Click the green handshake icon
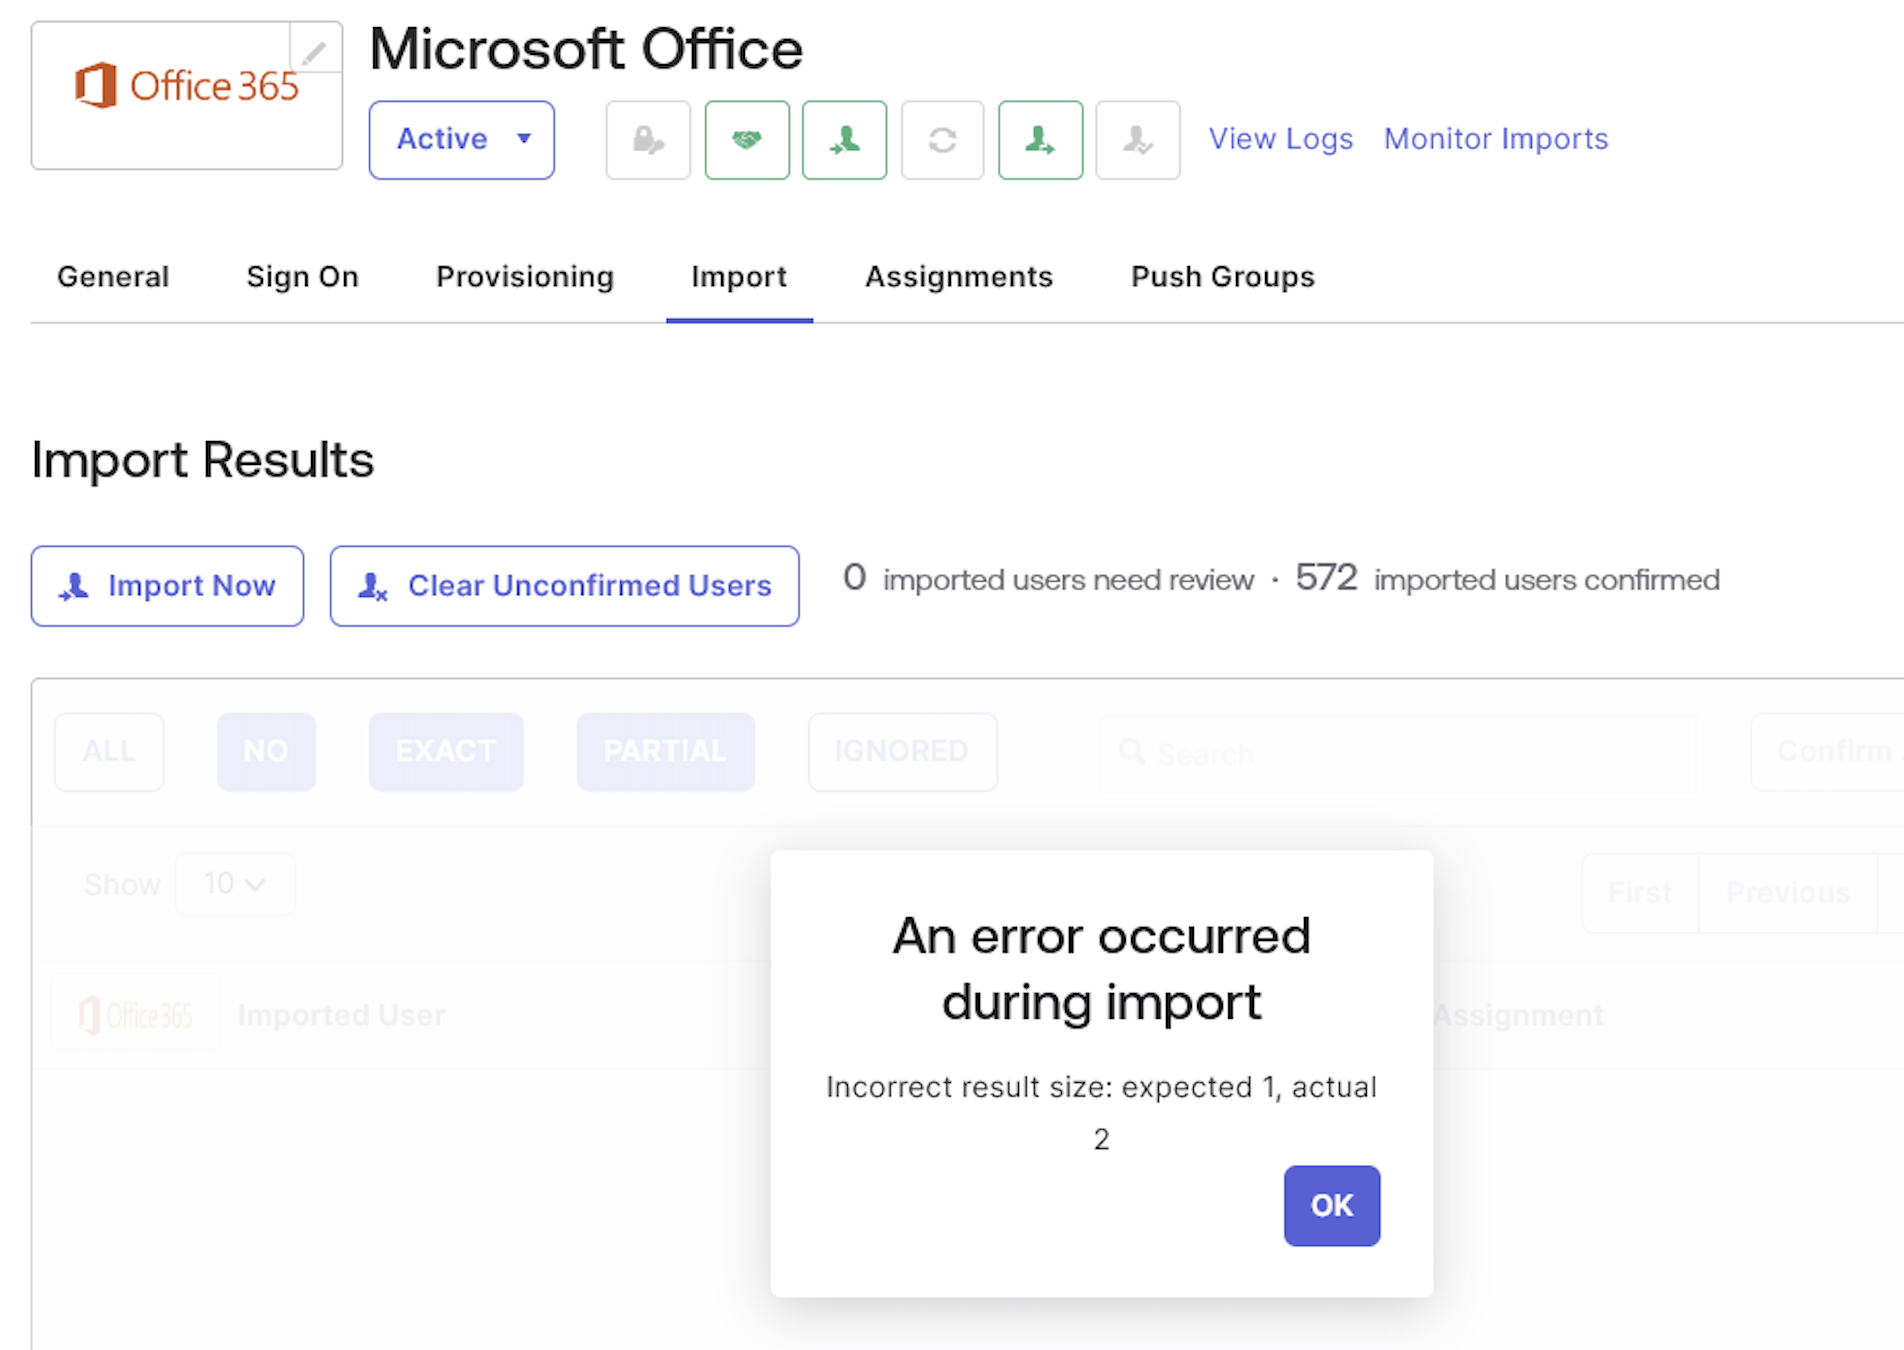The width and height of the screenshot is (1904, 1350). click(747, 140)
